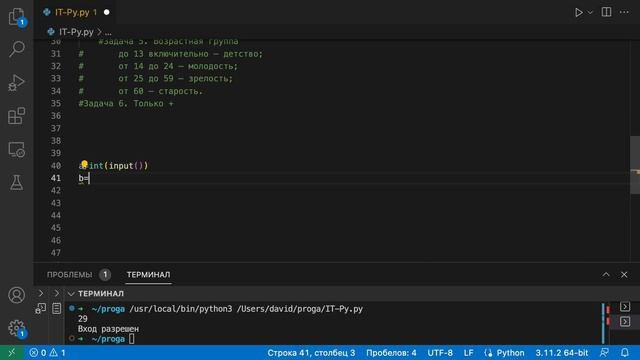Open the Manage gear menu
This screenshot has height=360, width=640.
(x=16, y=328)
